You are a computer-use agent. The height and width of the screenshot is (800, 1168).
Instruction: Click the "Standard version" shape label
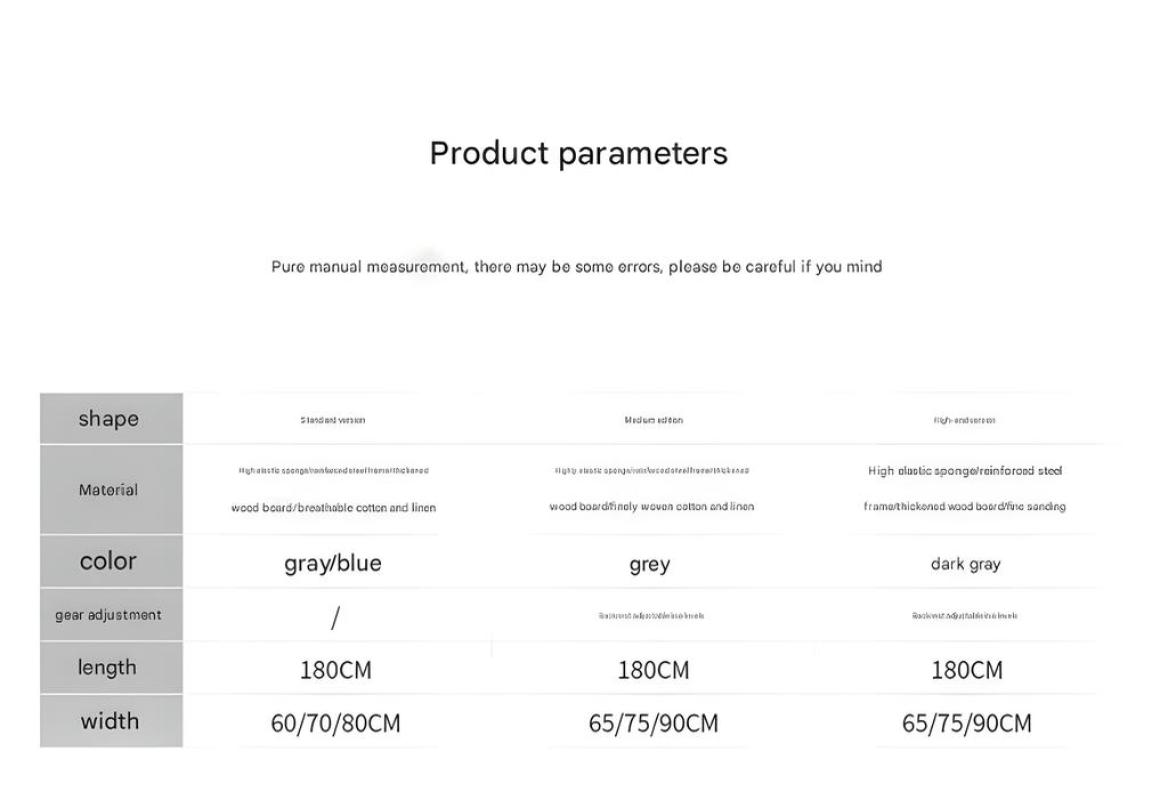pos(333,420)
